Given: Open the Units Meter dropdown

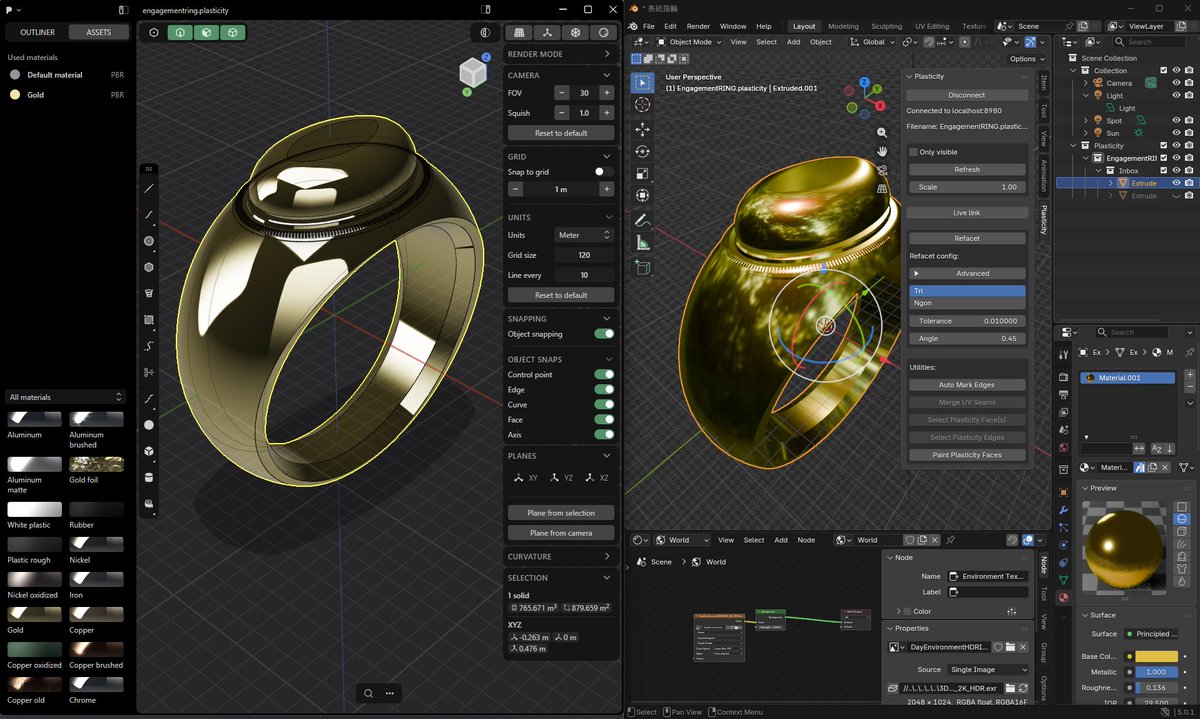Looking at the screenshot, I should pos(585,235).
